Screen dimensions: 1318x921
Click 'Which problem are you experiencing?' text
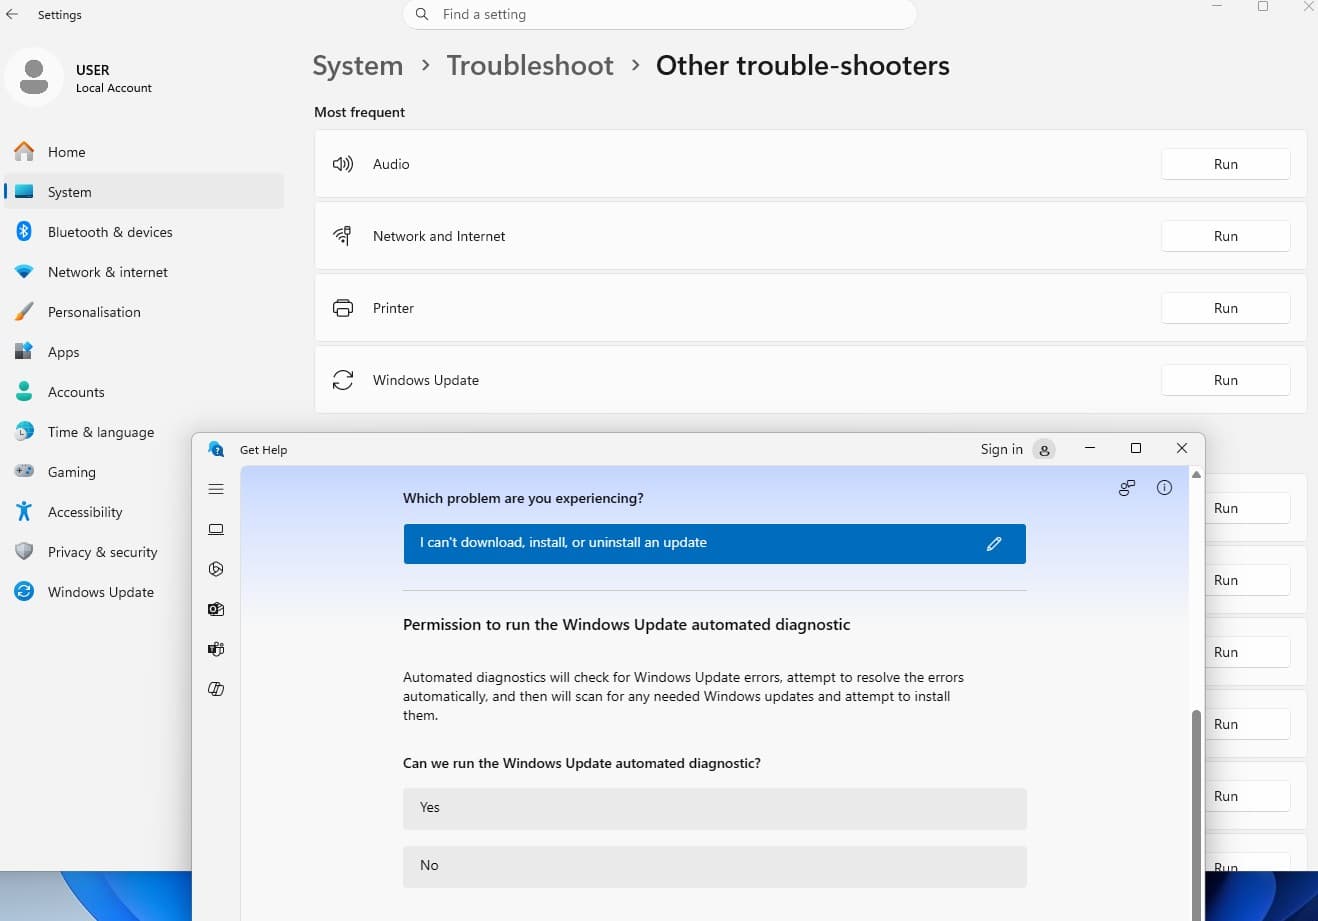pos(523,498)
